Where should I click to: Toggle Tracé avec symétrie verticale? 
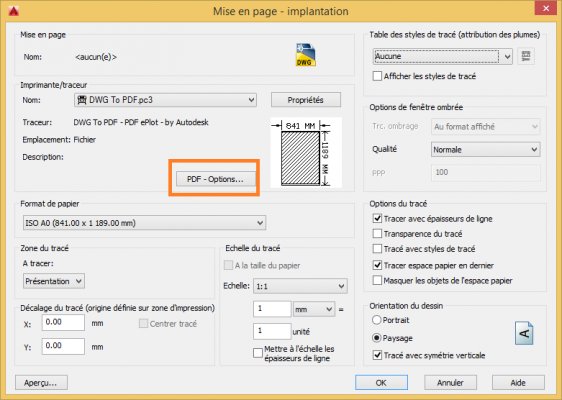pyautogui.click(x=377, y=355)
